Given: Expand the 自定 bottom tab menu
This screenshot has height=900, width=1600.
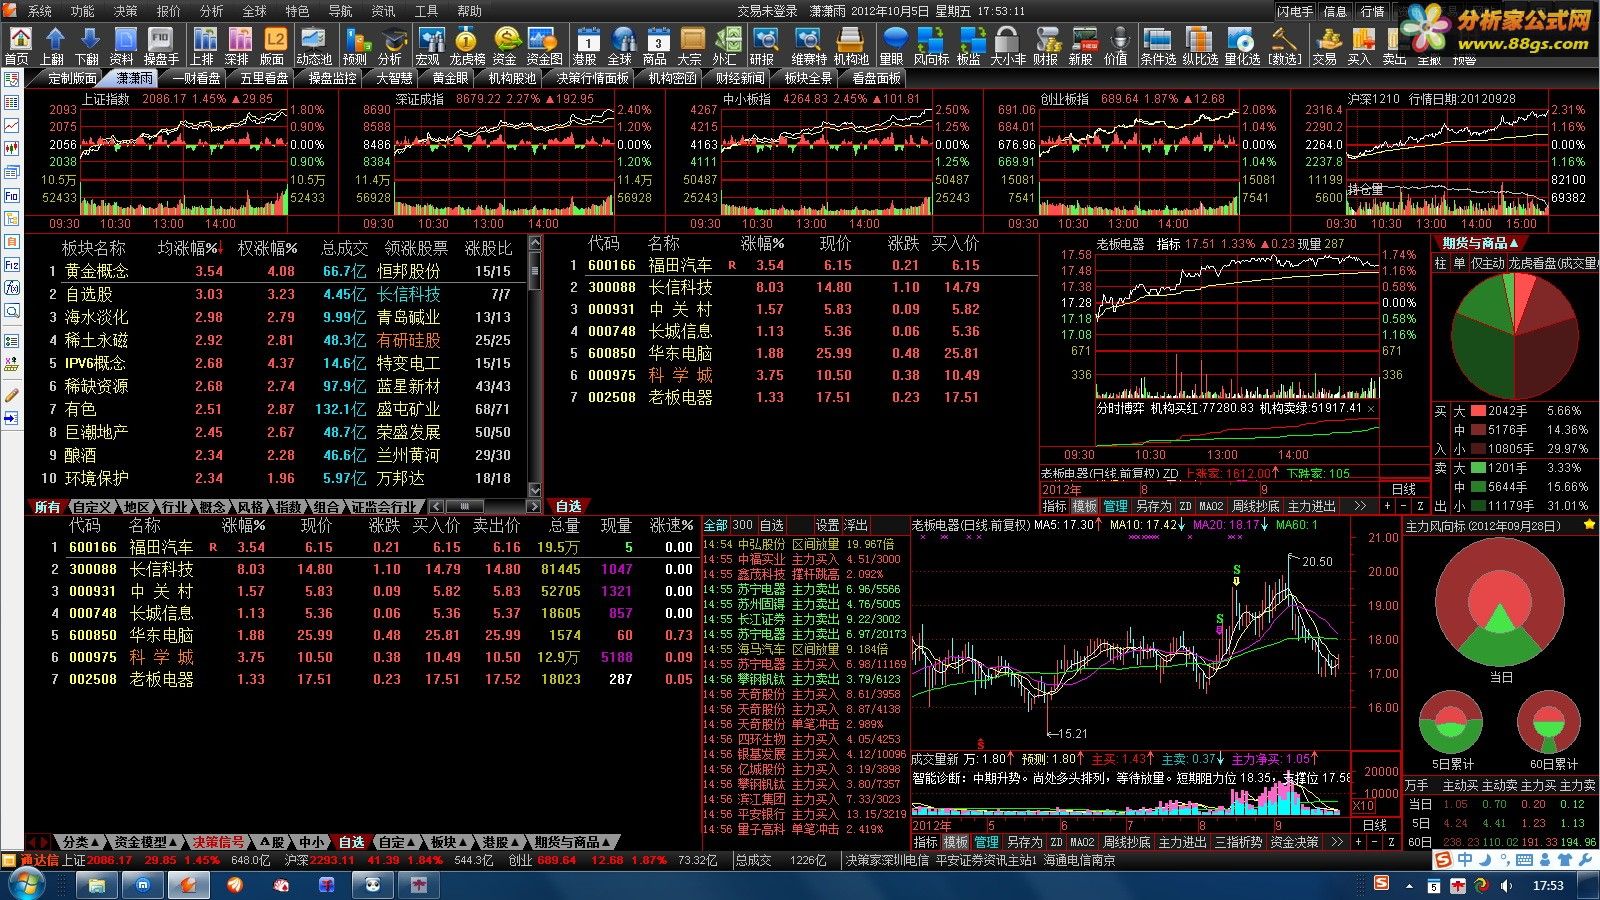Looking at the screenshot, I should (396, 842).
